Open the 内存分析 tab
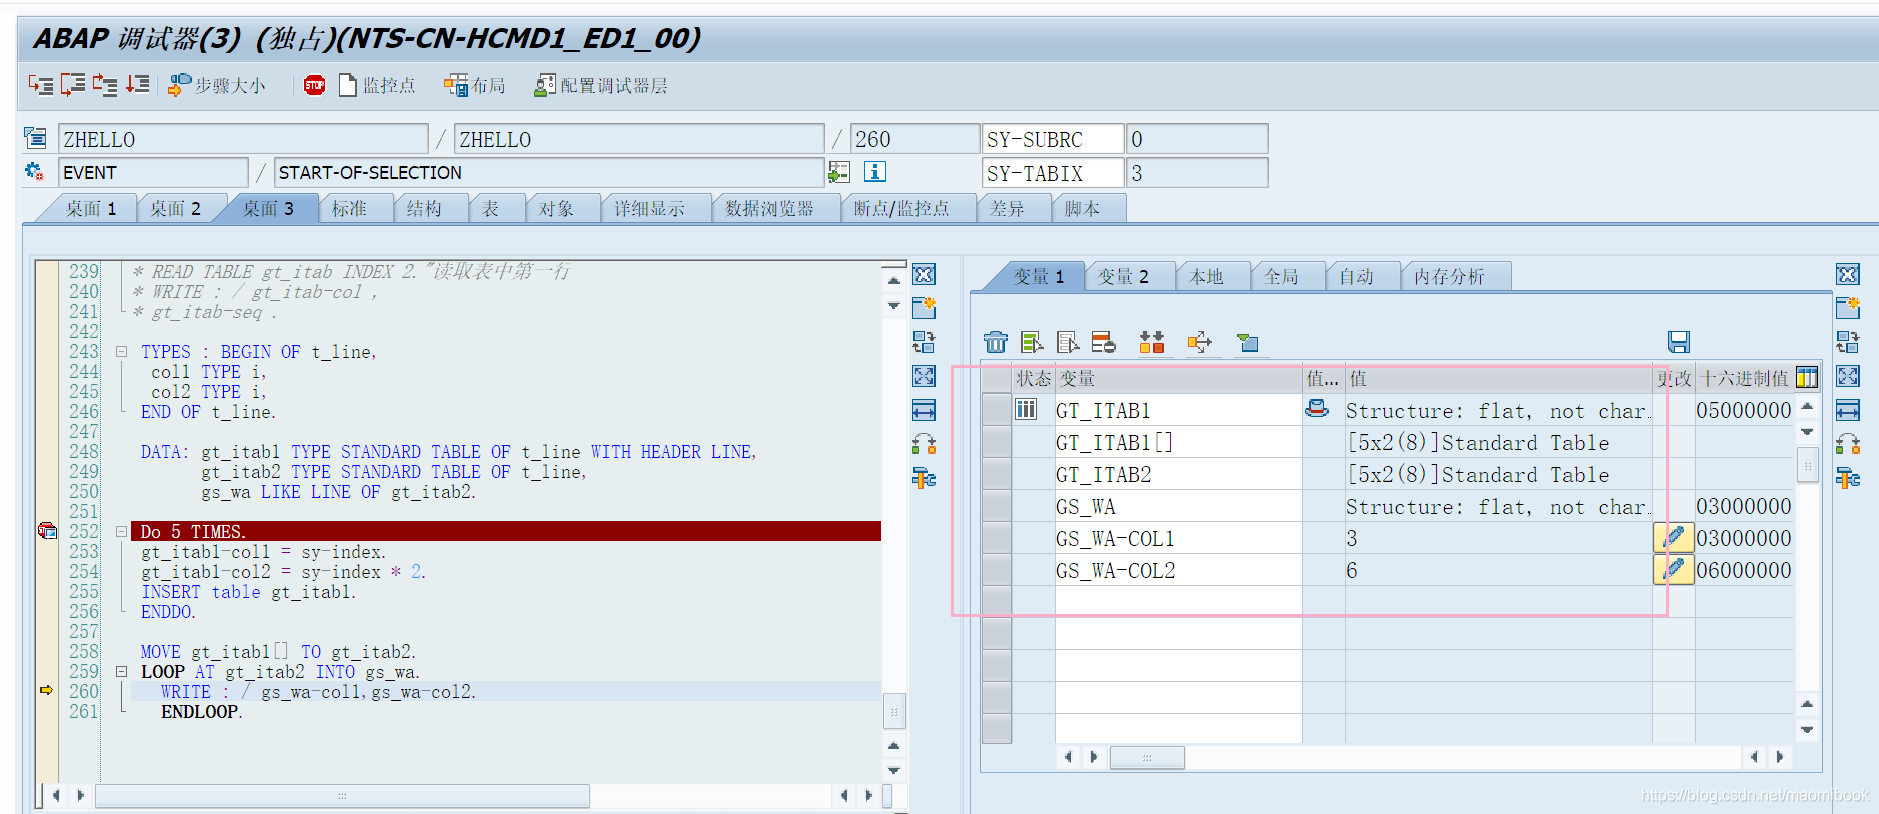The image size is (1879, 814). pyautogui.click(x=1449, y=276)
